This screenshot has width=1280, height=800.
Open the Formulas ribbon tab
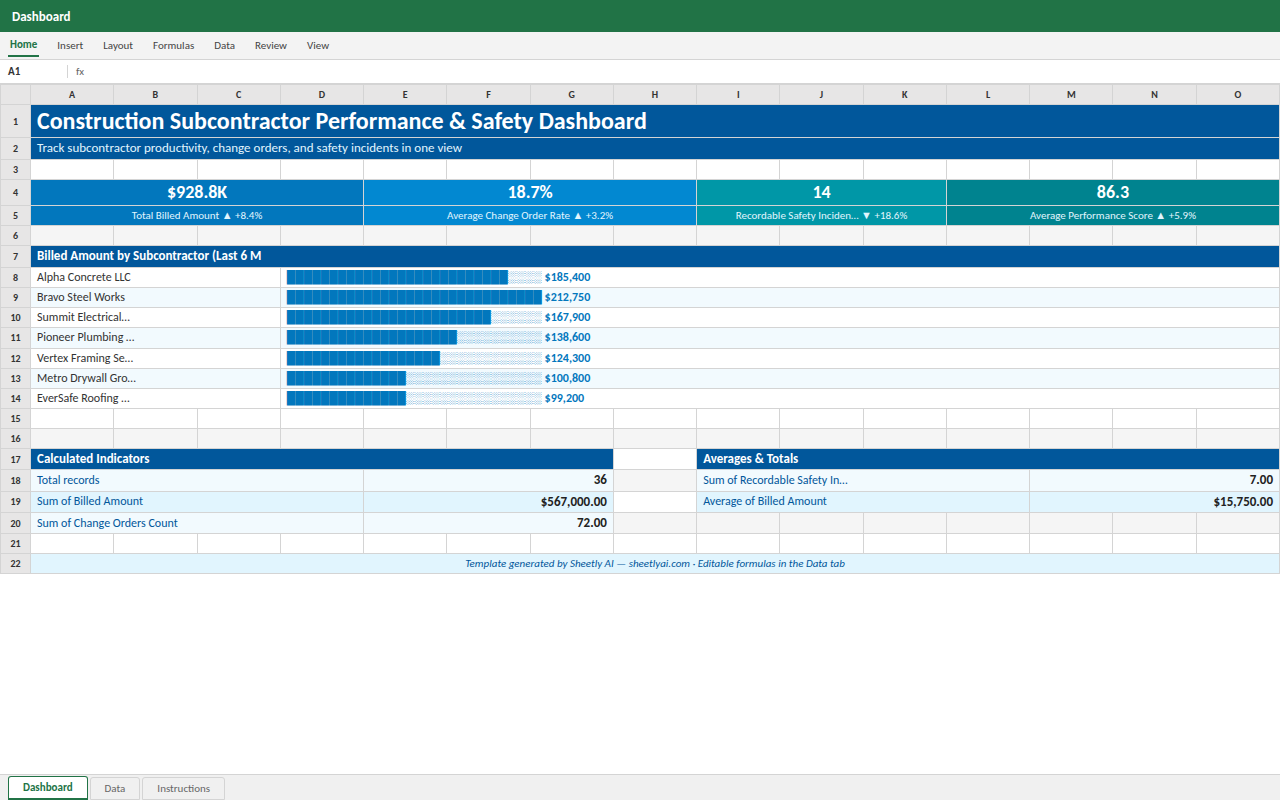pyautogui.click(x=173, y=46)
